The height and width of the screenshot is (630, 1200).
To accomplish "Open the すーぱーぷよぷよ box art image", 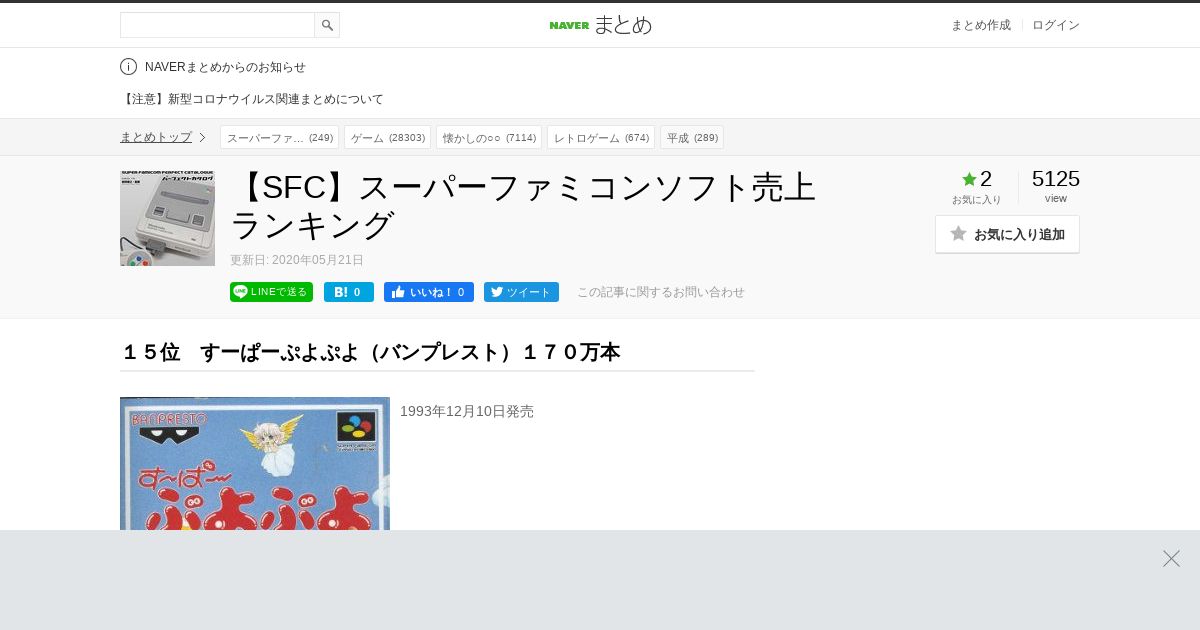I will (x=255, y=464).
